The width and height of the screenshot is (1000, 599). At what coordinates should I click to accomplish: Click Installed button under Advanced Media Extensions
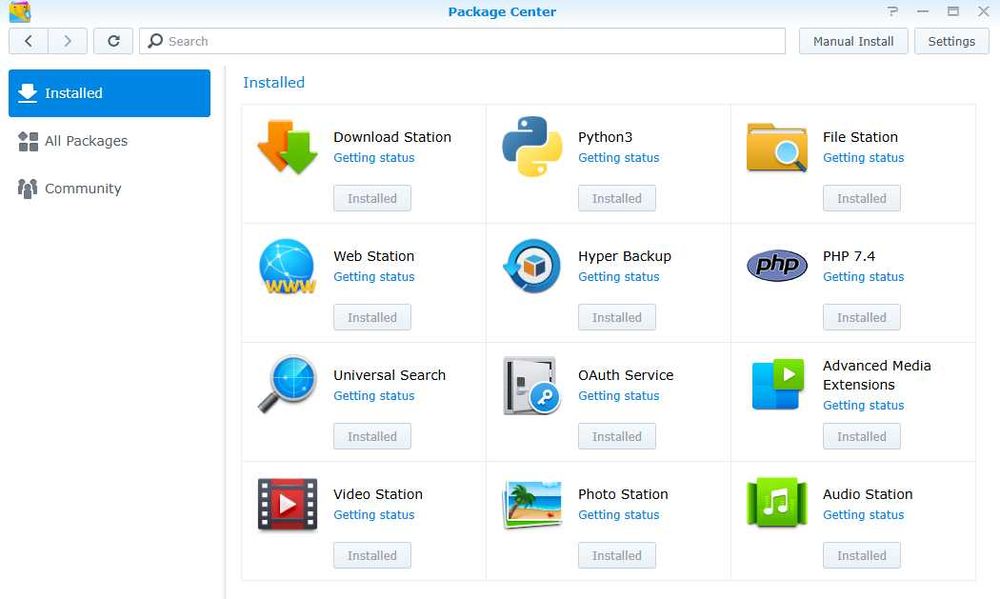tap(862, 436)
